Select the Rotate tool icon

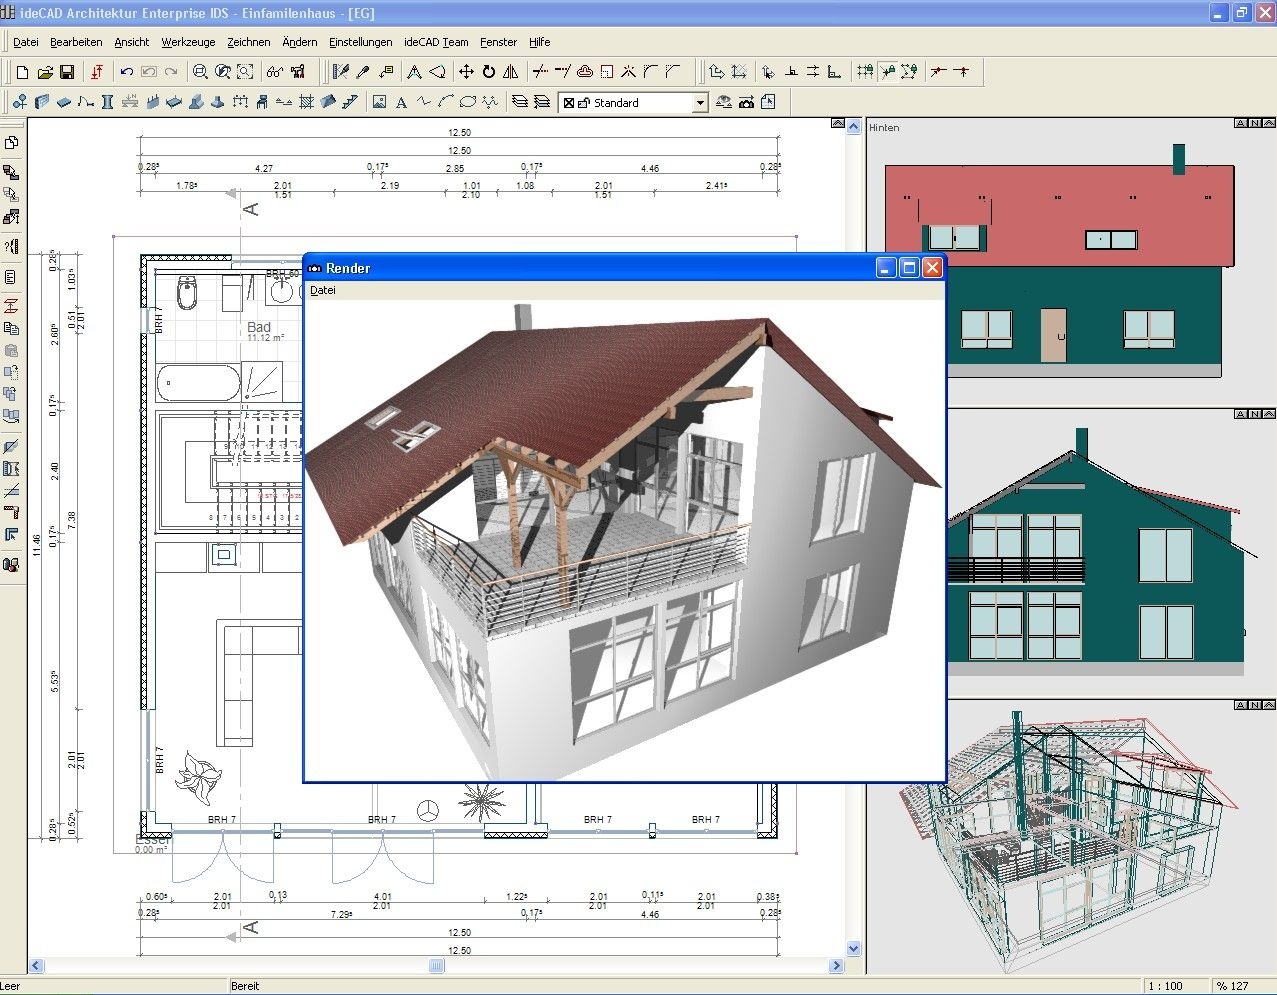(x=488, y=72)
